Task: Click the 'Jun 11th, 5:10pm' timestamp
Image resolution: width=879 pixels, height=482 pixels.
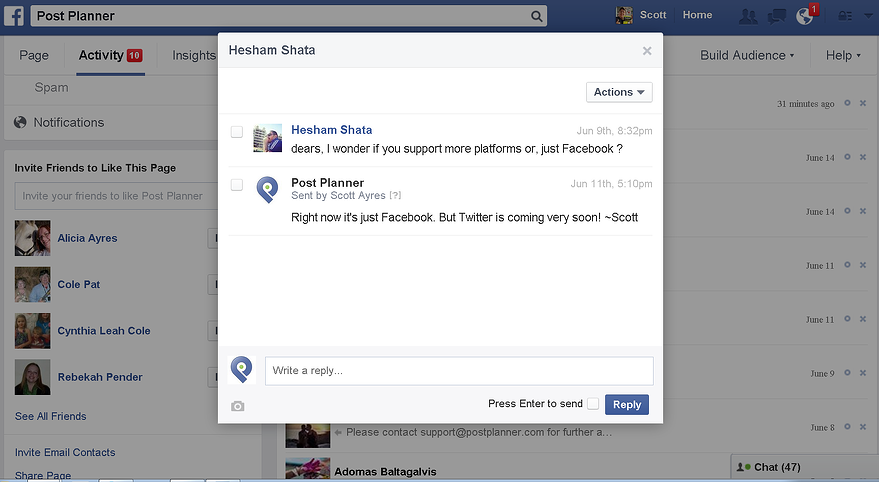Action: coord(612,184)
